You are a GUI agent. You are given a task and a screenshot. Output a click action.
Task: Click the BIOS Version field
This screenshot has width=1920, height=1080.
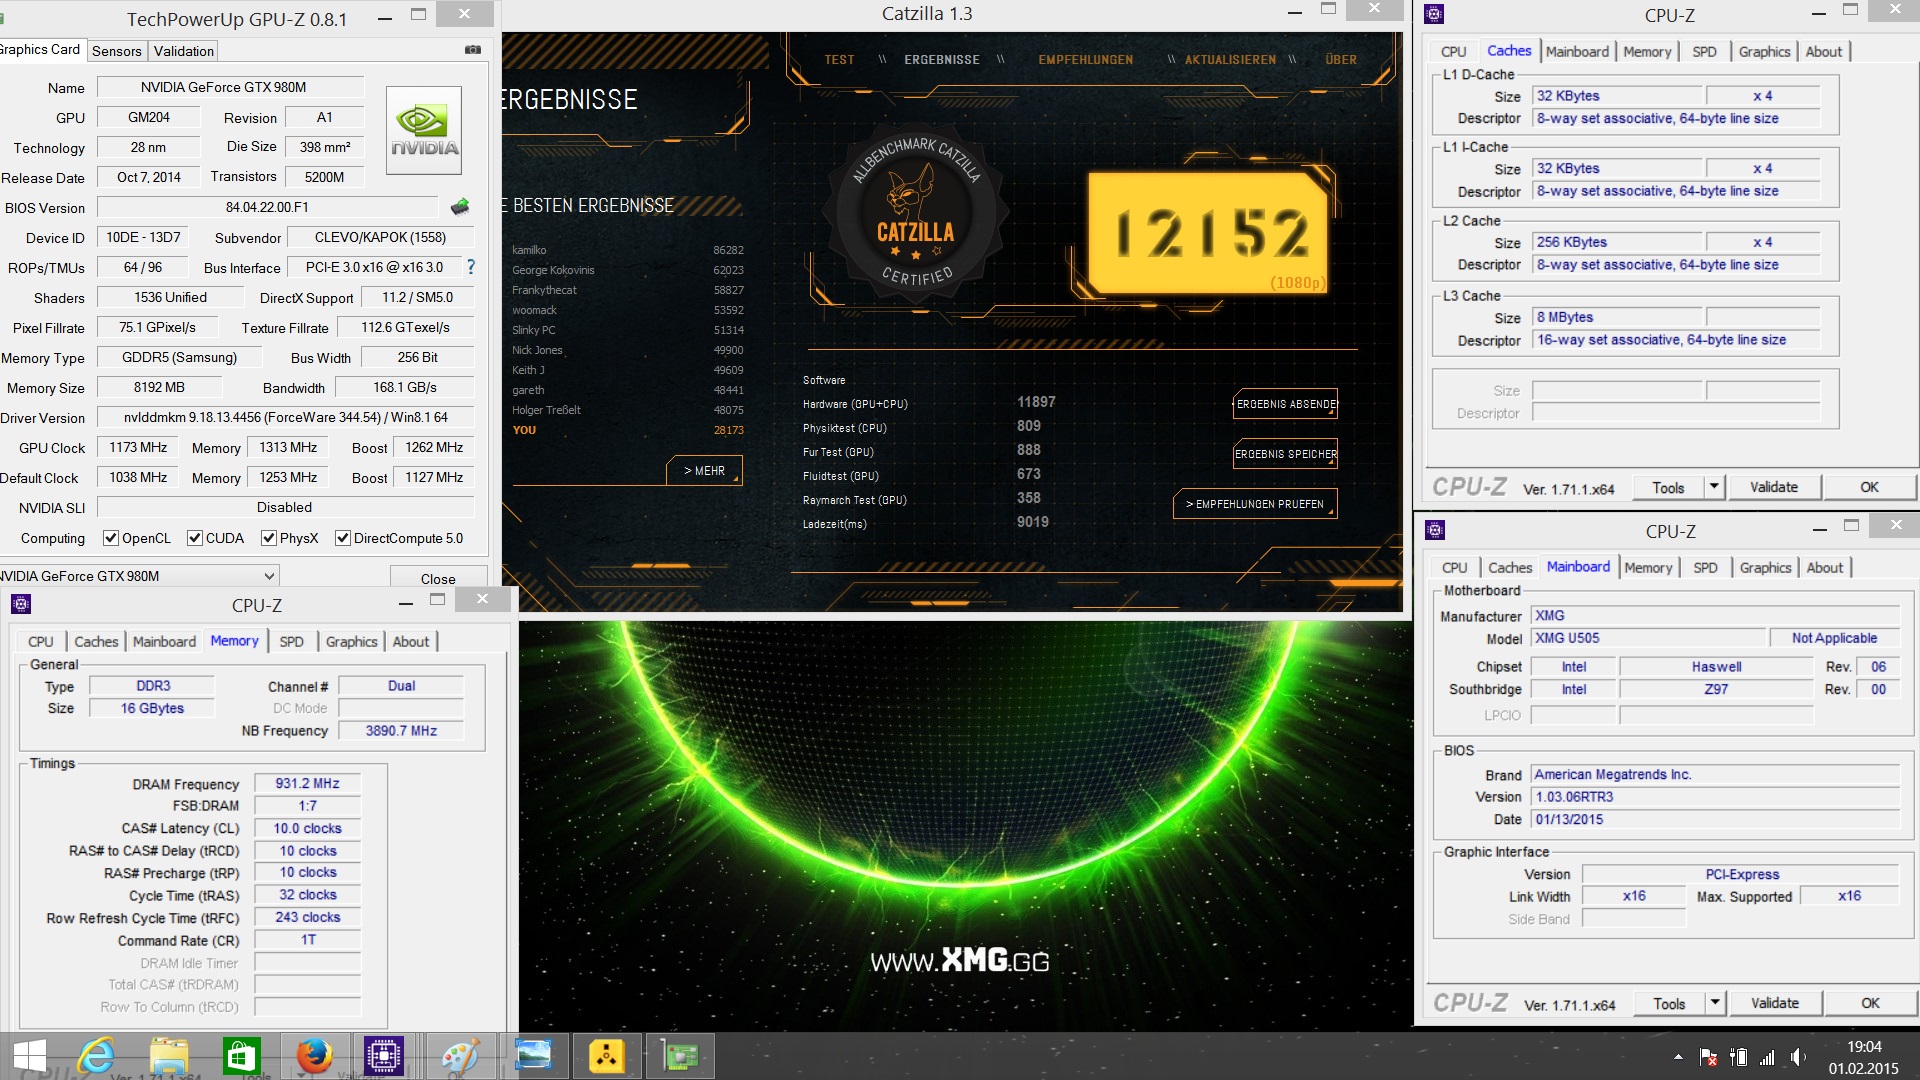(267, 207)
